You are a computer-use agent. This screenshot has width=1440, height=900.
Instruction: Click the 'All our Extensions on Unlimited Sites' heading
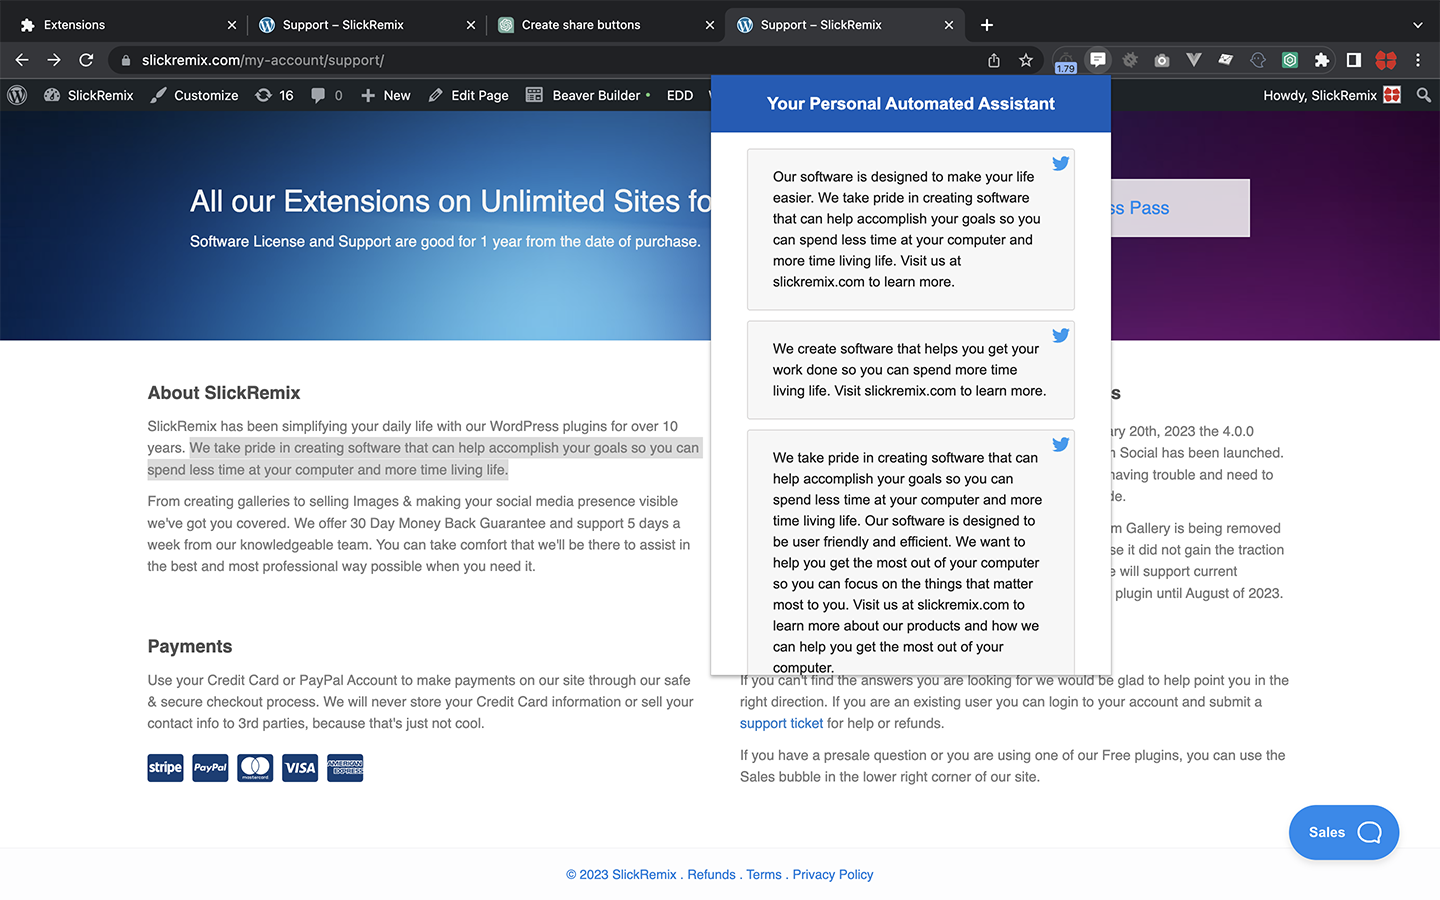[x=450, y=201]
